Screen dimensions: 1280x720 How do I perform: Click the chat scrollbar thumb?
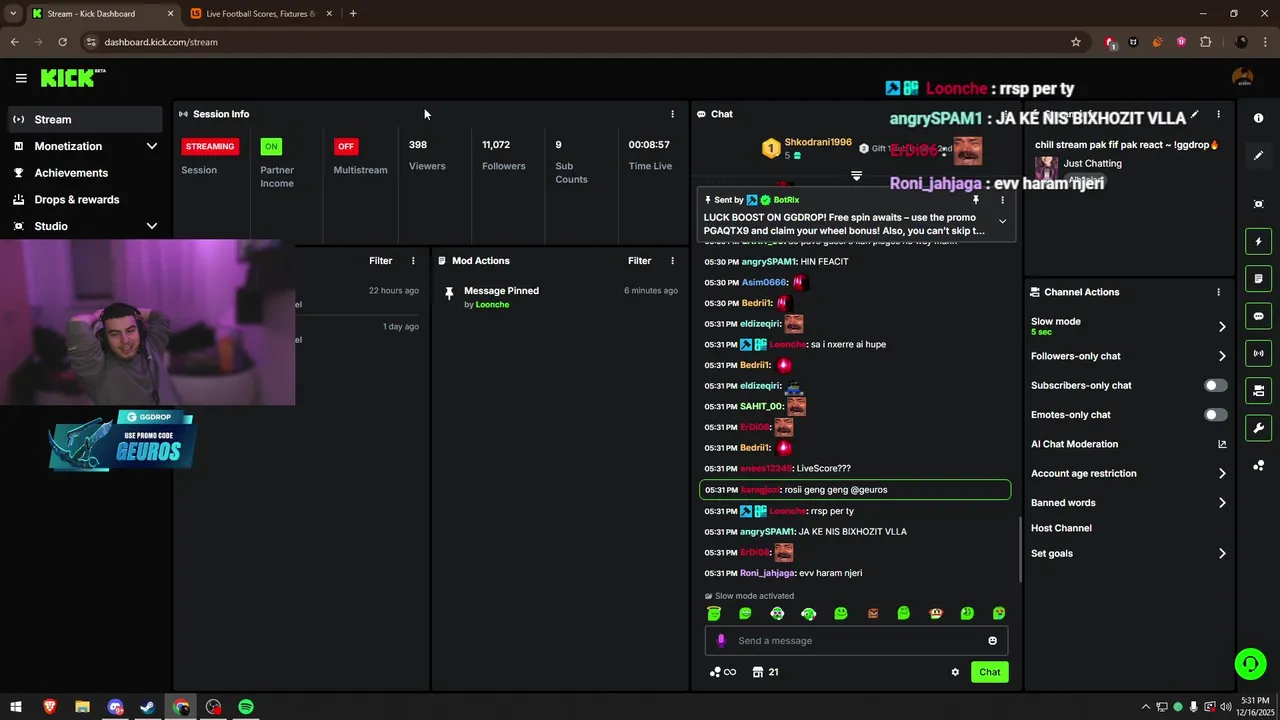[x=1020, y=549]
